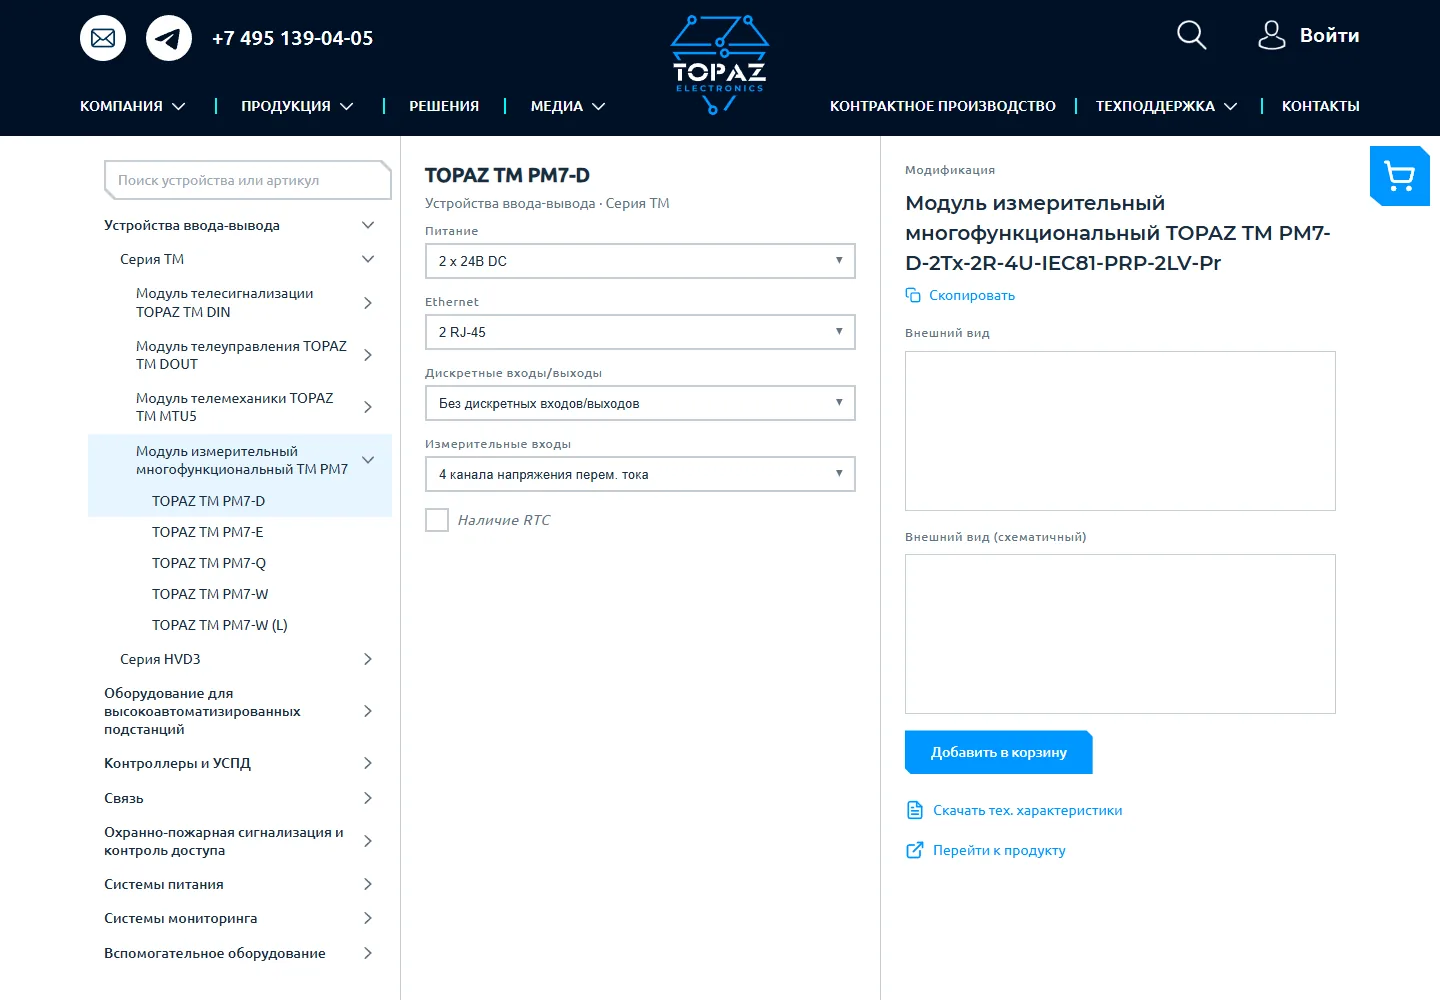
Task: Click the copy icon beside Скопировать
Action: coord(913,295)
